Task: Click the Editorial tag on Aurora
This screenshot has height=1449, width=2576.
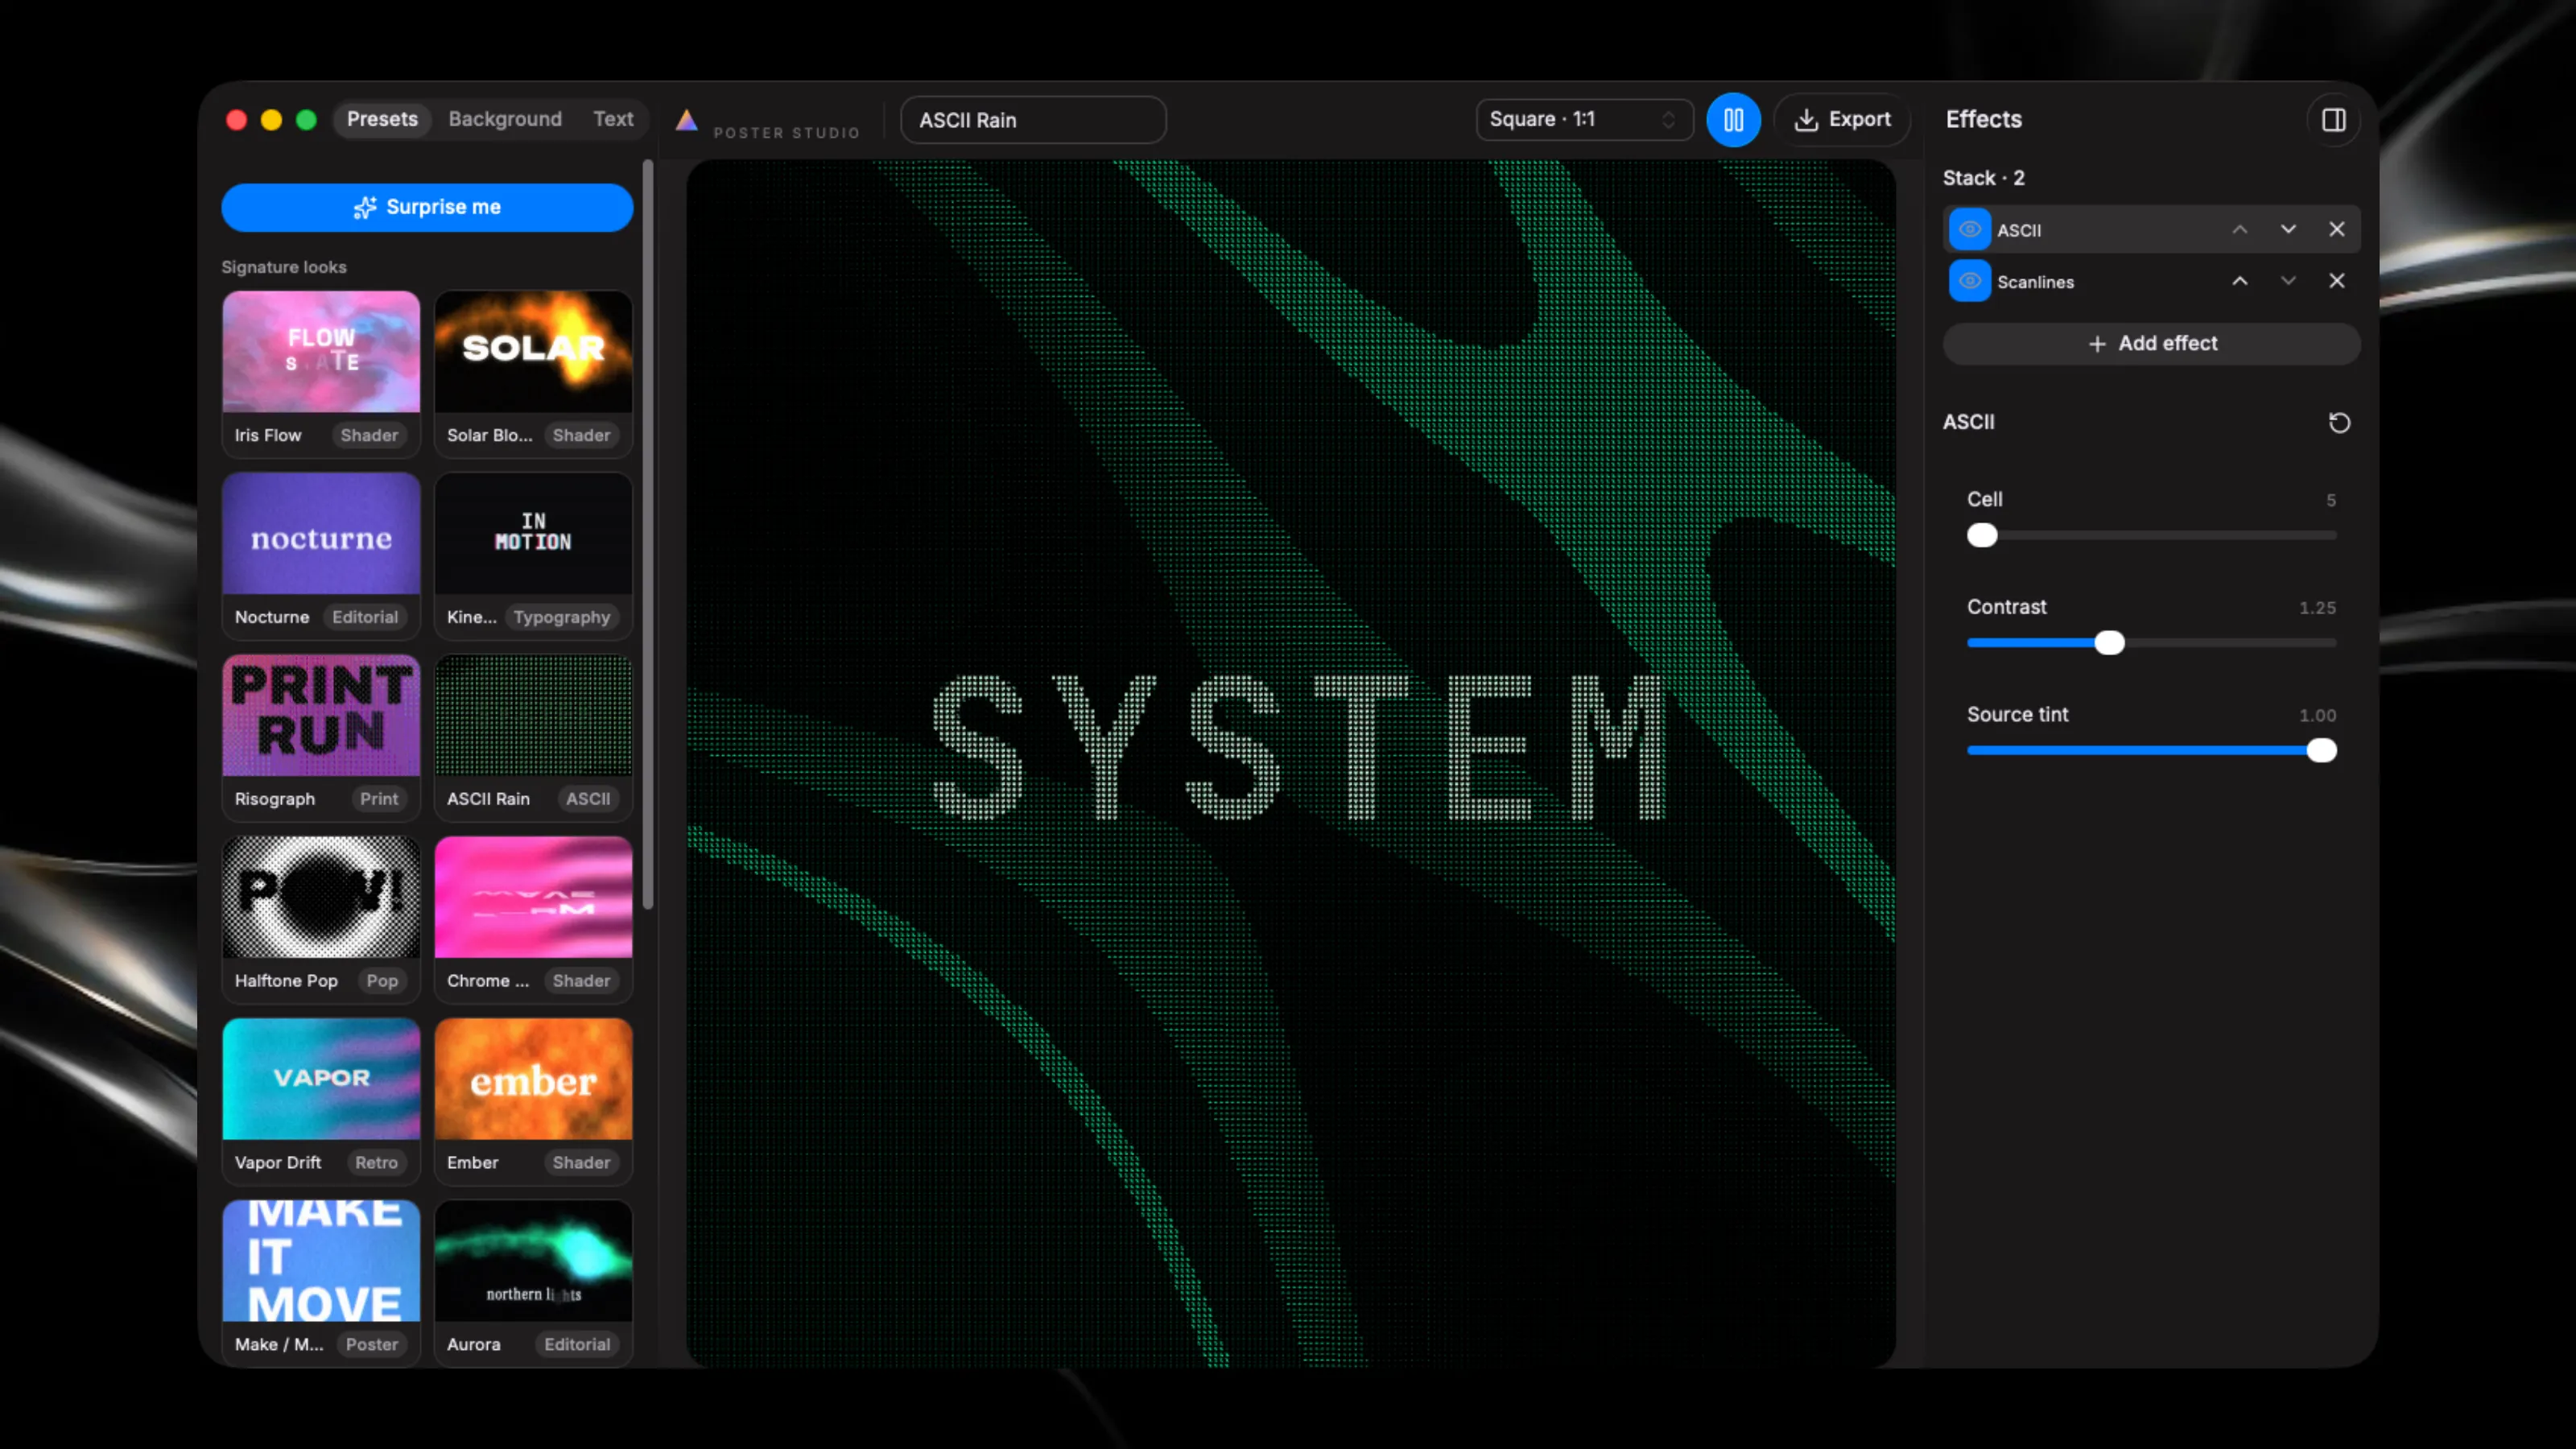Action: tap(577, 1346)
